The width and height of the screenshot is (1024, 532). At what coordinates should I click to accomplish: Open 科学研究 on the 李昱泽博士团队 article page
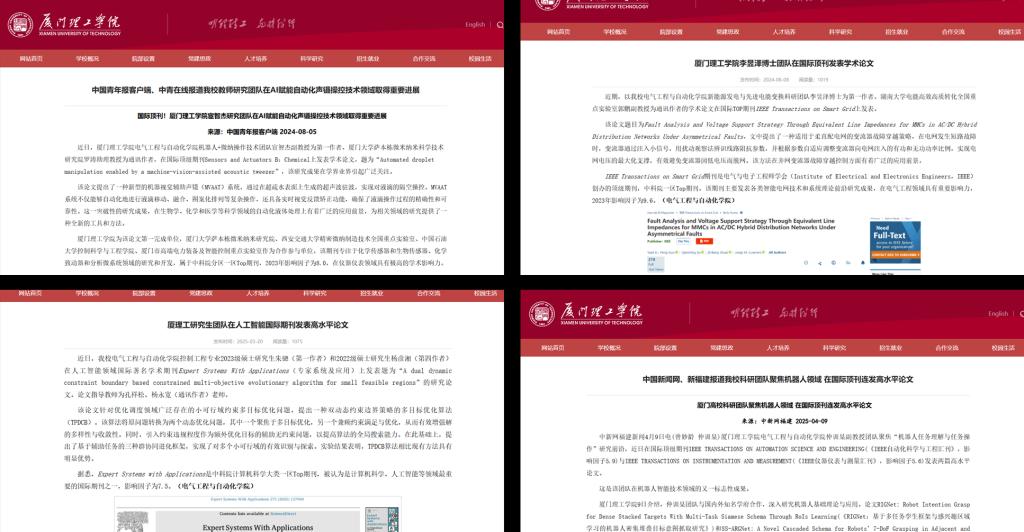tap(840, 31)
